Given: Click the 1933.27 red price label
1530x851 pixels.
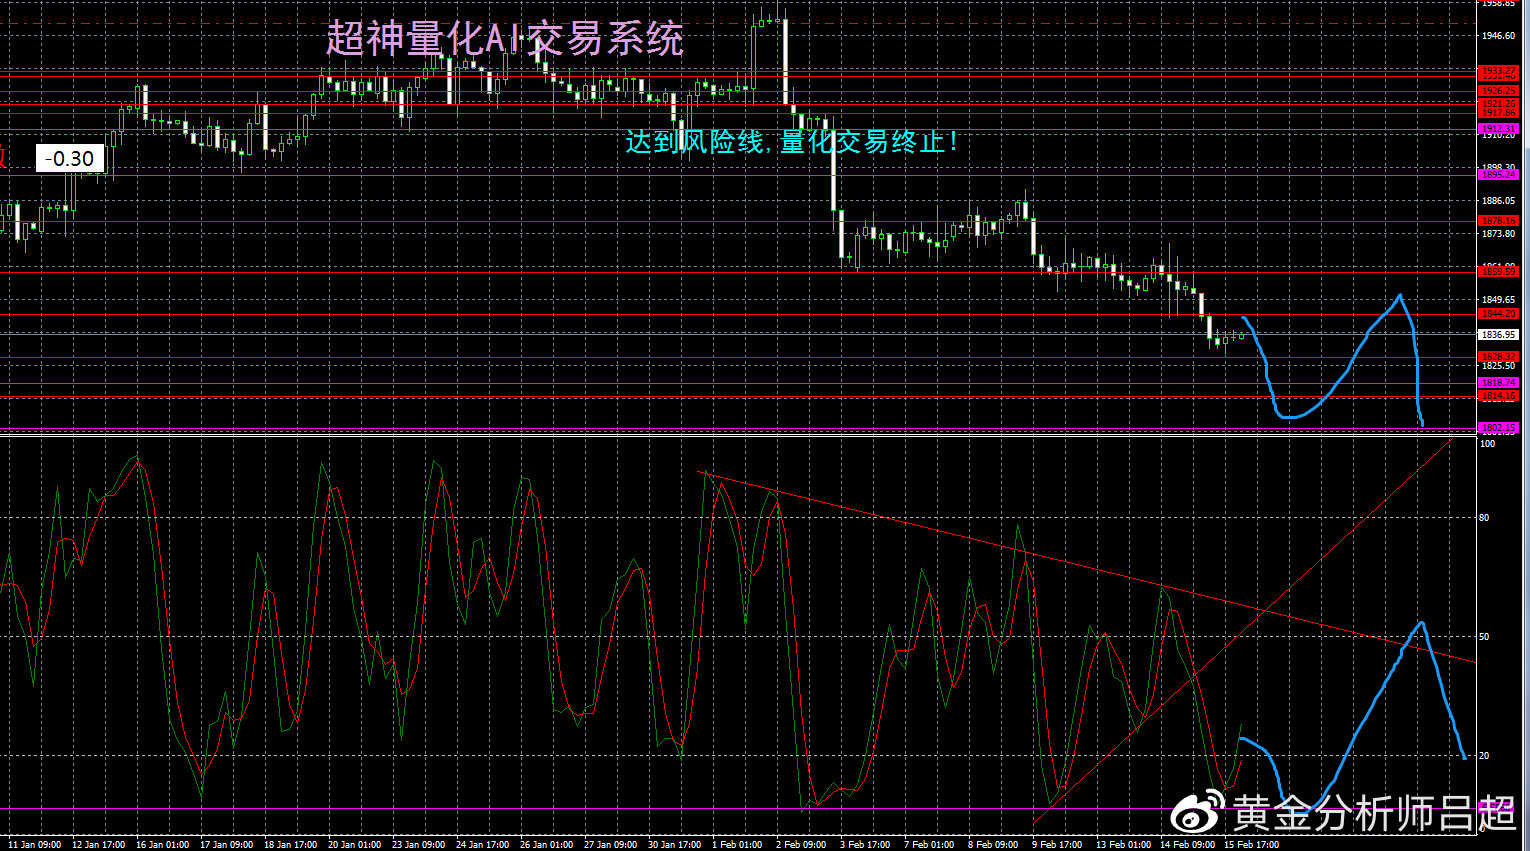Looking at the screenshot, I should click(x=1498, y=72).
